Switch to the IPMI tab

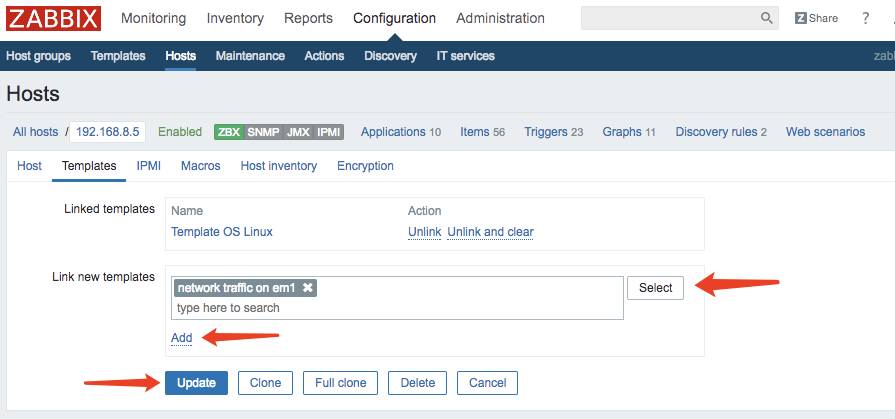tap(148, 166)
